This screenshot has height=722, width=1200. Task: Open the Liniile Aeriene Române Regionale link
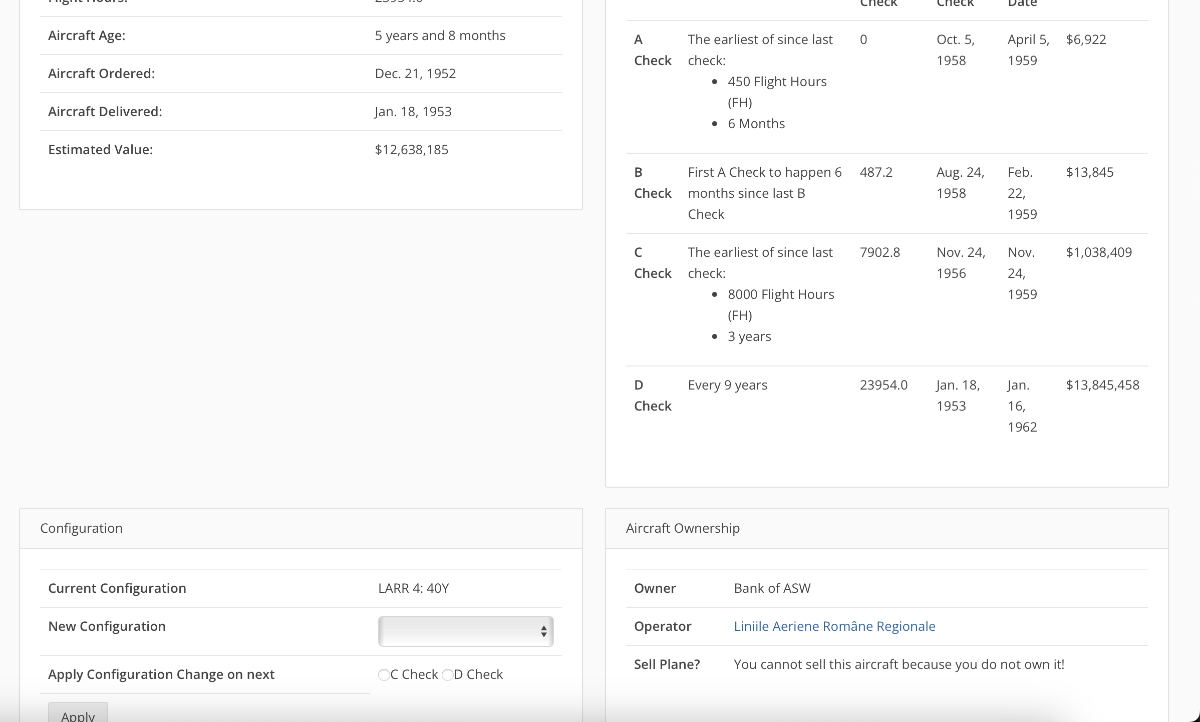[834, 627]
